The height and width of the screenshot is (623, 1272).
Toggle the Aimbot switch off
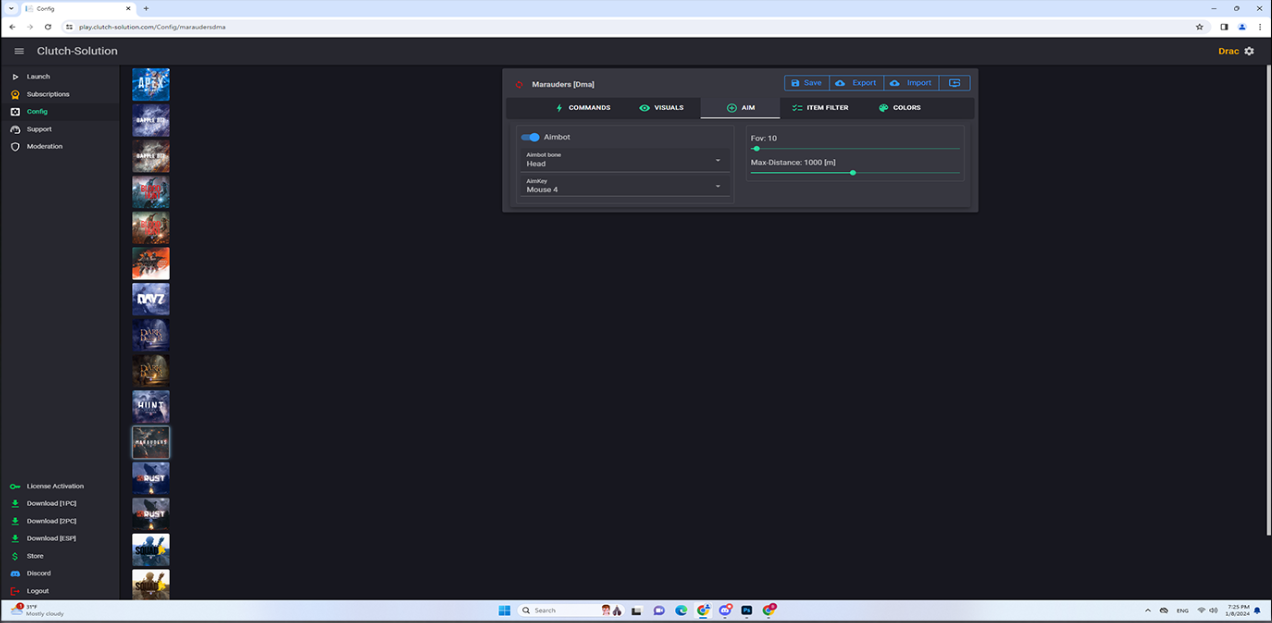coord(530,137)
